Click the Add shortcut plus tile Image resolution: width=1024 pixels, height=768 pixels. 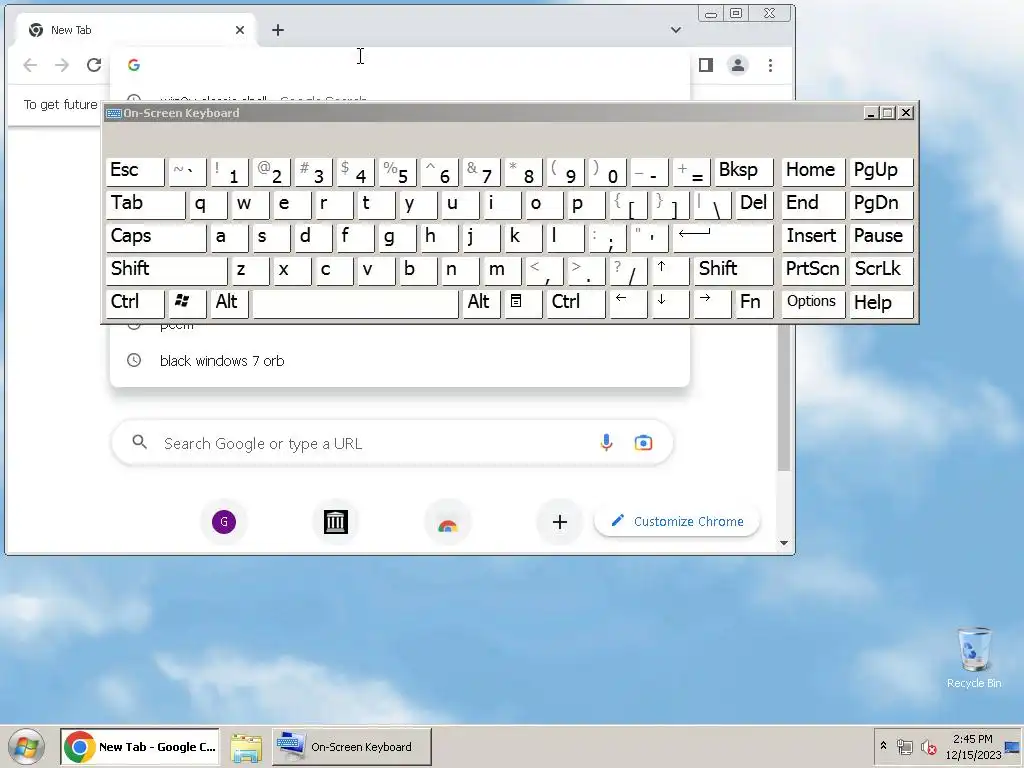pyautogui.click(x=560, y=522)
